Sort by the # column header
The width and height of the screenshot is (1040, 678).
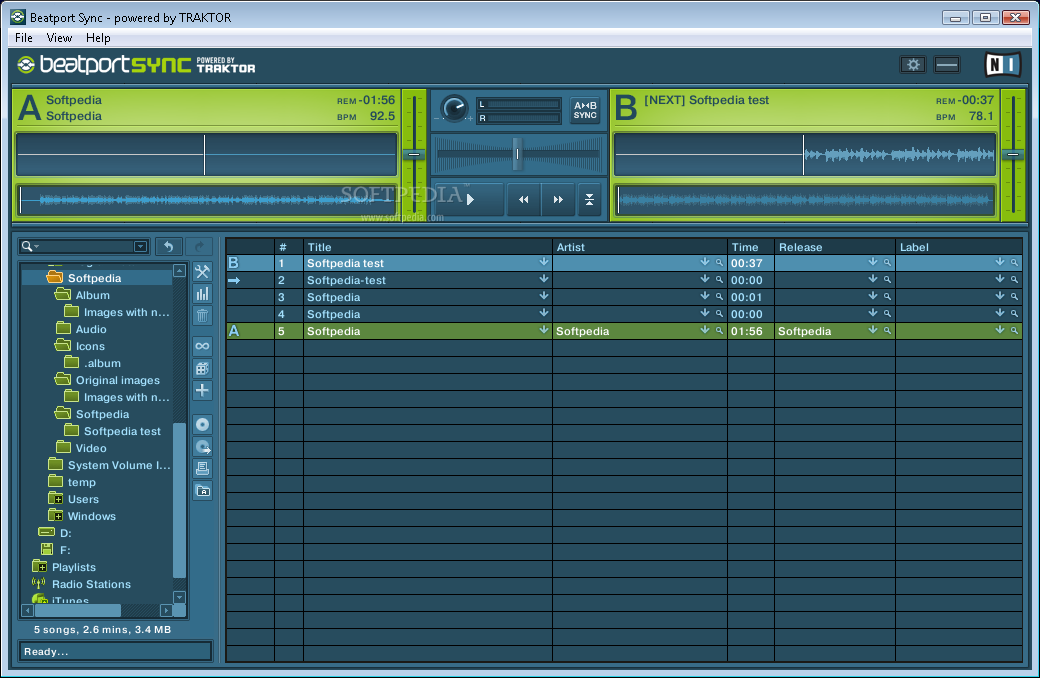click(289, 247)
